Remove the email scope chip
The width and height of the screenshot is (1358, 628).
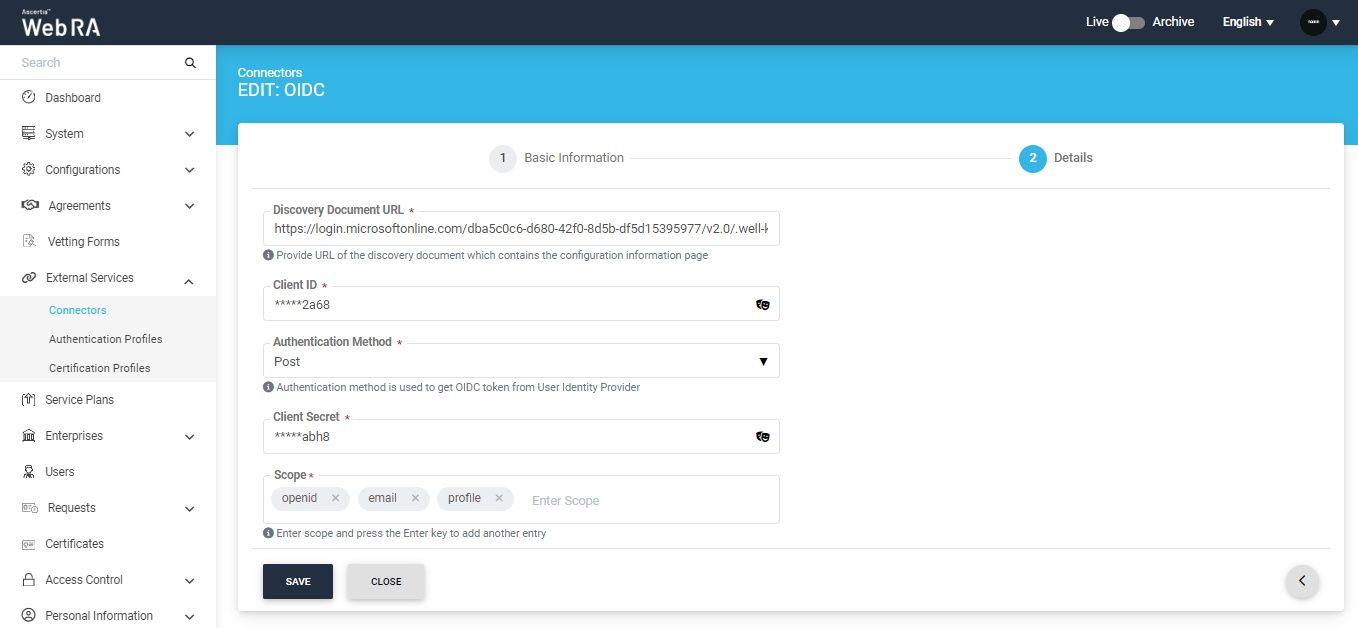coord(415,498)
